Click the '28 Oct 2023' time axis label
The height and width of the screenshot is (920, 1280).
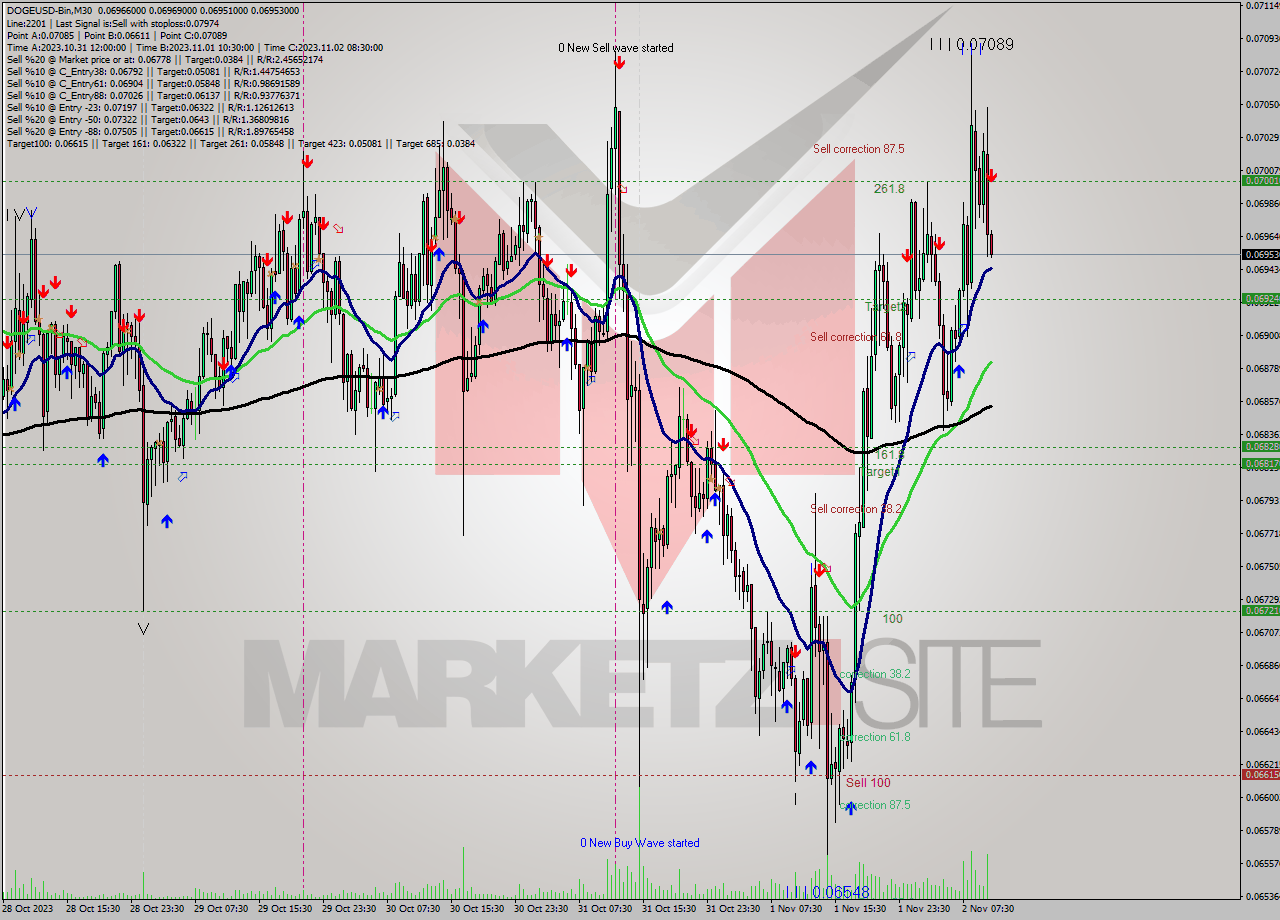26,909
